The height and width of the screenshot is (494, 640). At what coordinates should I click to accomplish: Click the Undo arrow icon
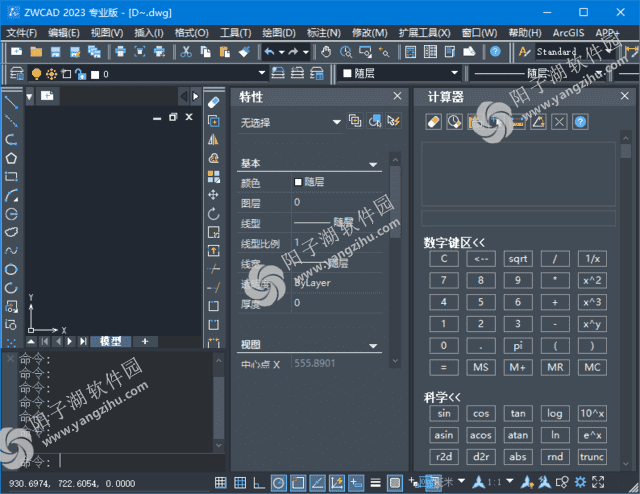(269, 52)
